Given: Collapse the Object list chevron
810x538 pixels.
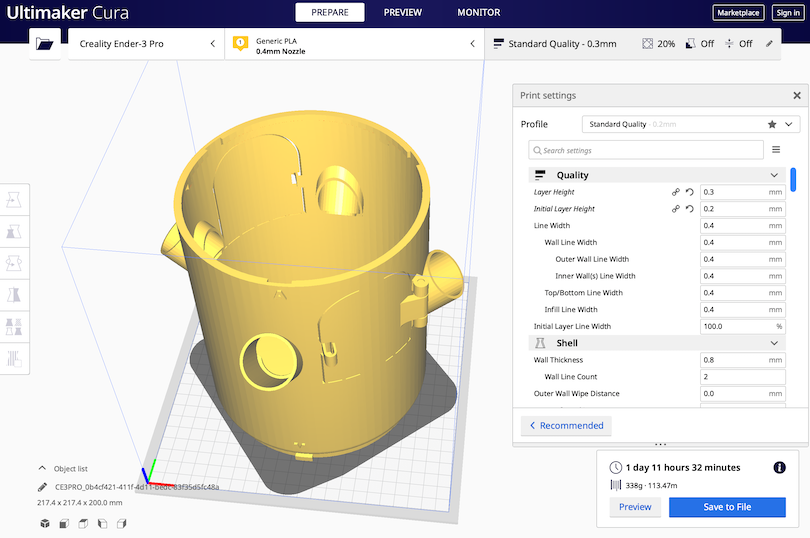Looking at the screenshot, I should pyautogui.click(x=42, y=468).
